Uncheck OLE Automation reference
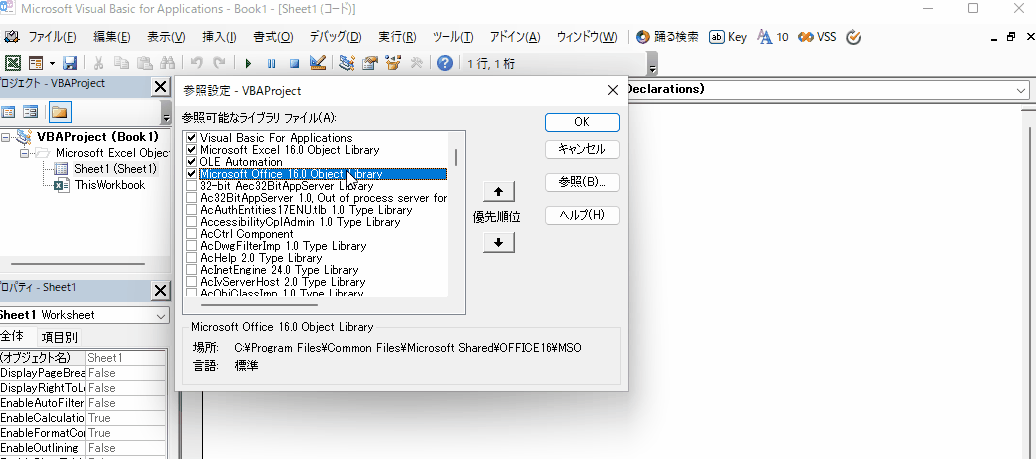1036x459 pixels. point(192,162)
